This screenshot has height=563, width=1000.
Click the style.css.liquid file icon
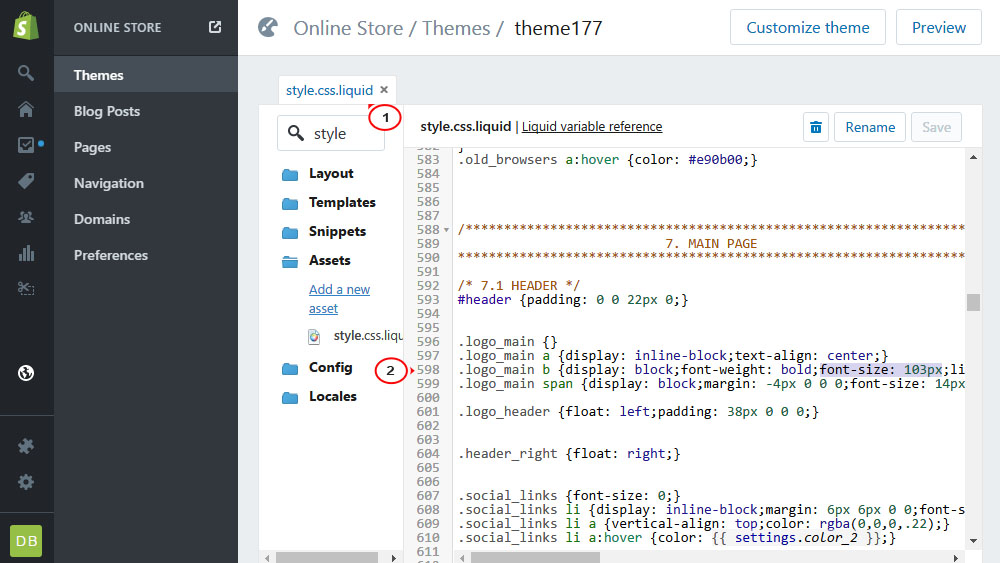tap(314, 336)
